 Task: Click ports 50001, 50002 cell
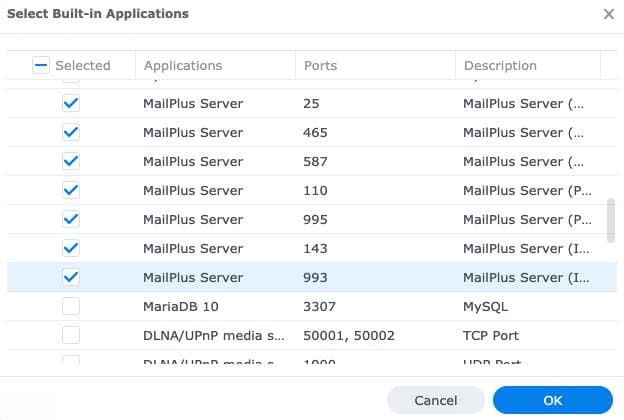349,336
